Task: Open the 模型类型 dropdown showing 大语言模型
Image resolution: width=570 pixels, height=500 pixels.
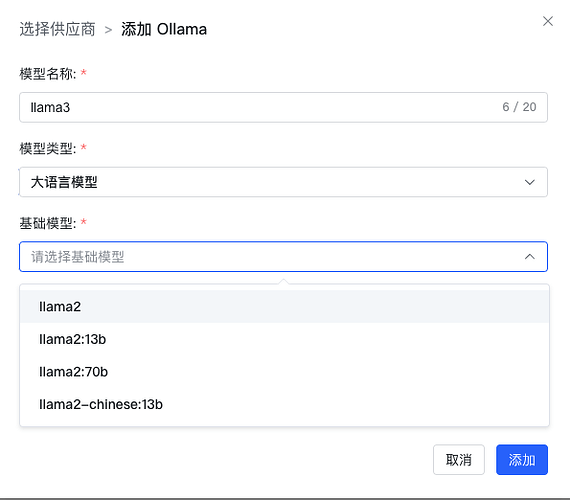Action: 283,182
